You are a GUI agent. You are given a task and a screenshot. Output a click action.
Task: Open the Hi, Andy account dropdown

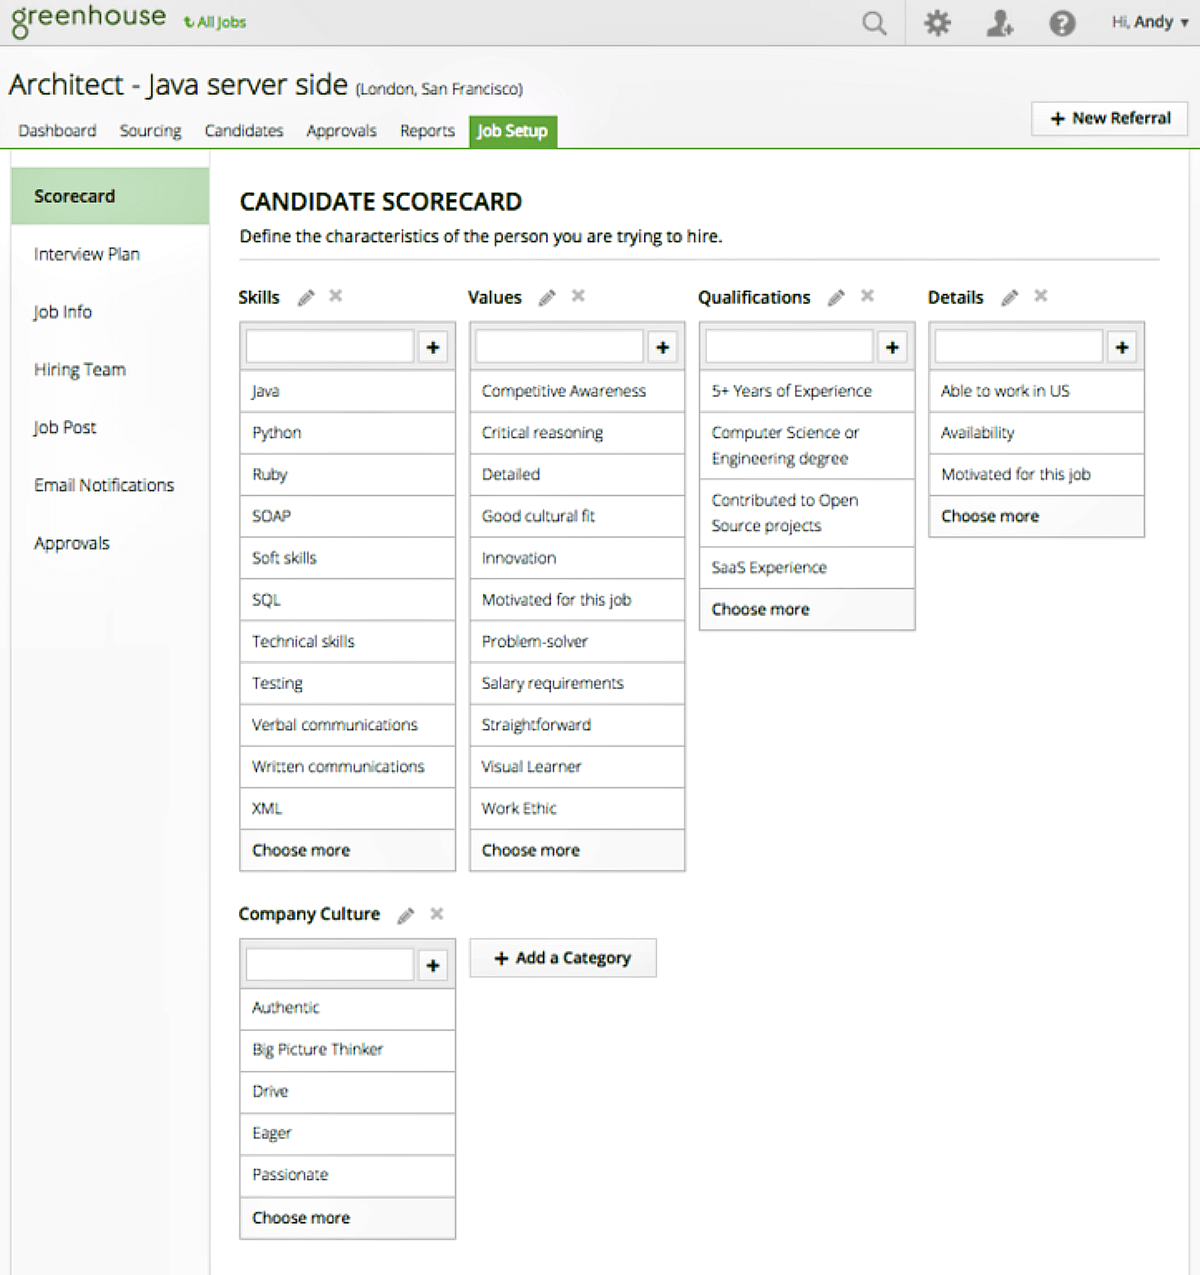click(x=1147, y=22)
